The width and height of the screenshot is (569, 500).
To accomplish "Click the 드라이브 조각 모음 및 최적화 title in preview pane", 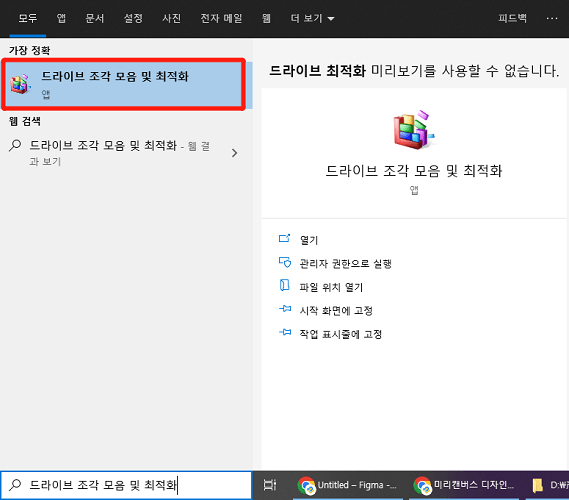I will 414,171.
